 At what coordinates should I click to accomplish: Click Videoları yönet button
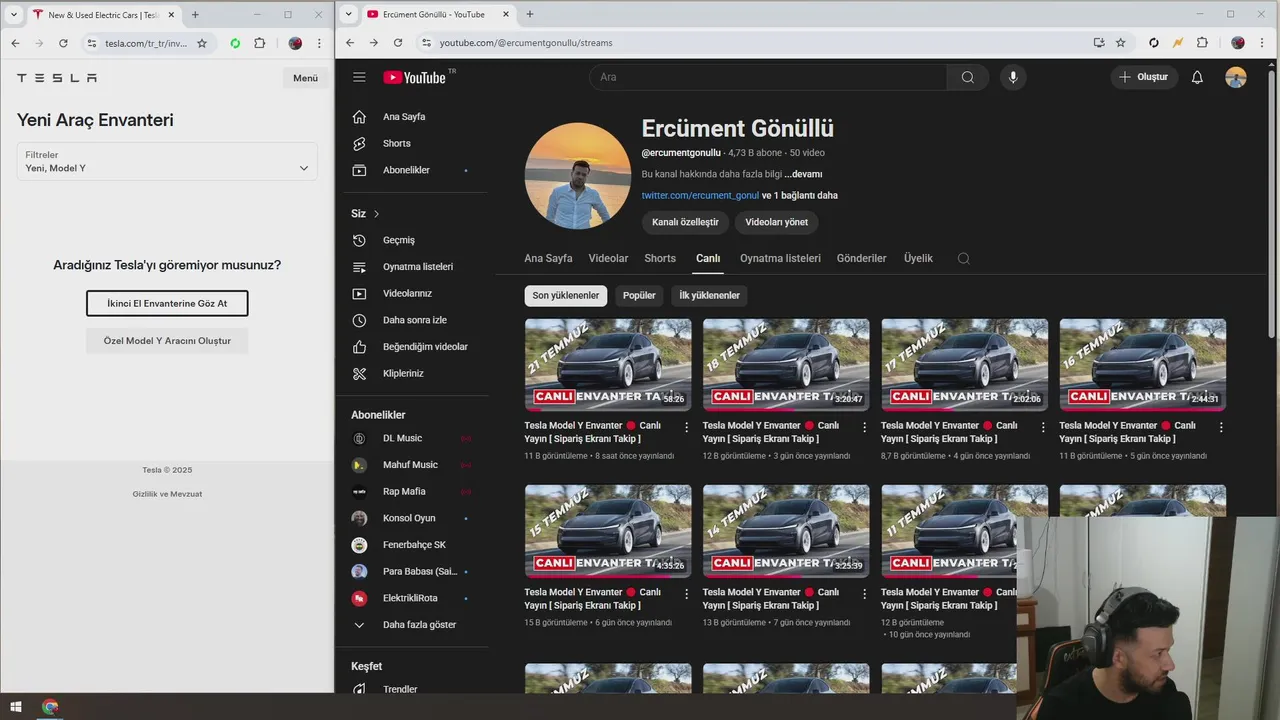click(776, 222)
